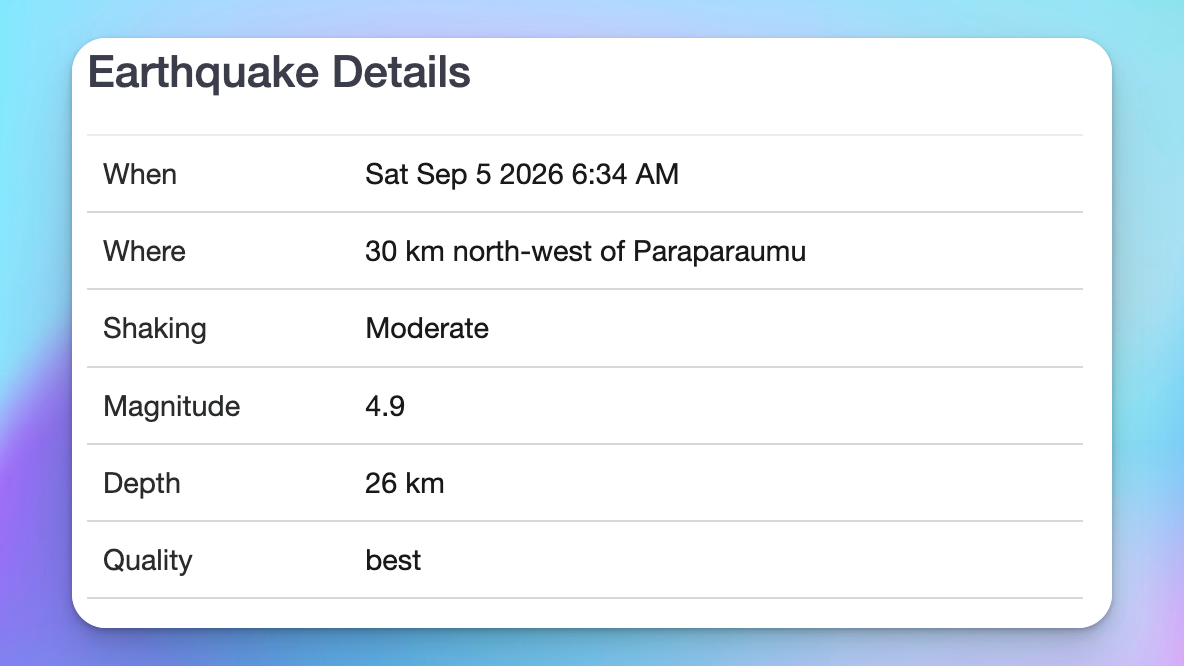Click the magnitude value 4.9
The height and width of the screenshot is (666, 1184).
pos(385,406)
